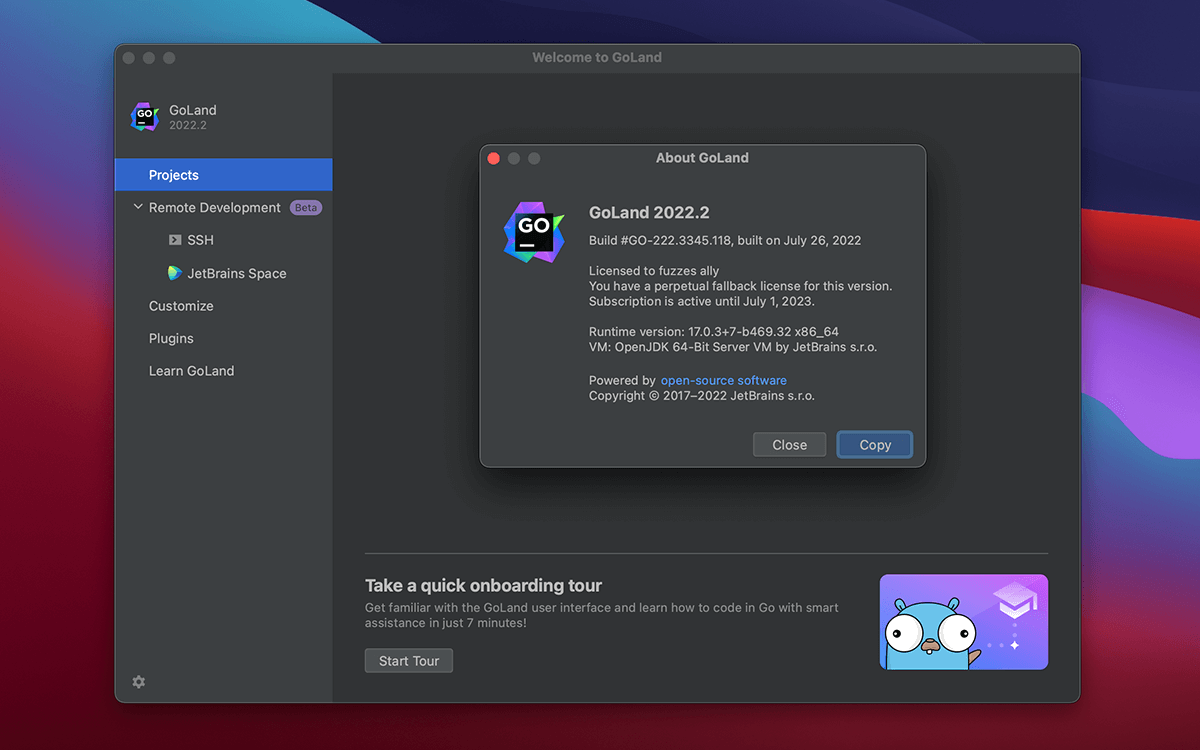
Task: Open the Learn GoLand tab
Action: point(192,371)
